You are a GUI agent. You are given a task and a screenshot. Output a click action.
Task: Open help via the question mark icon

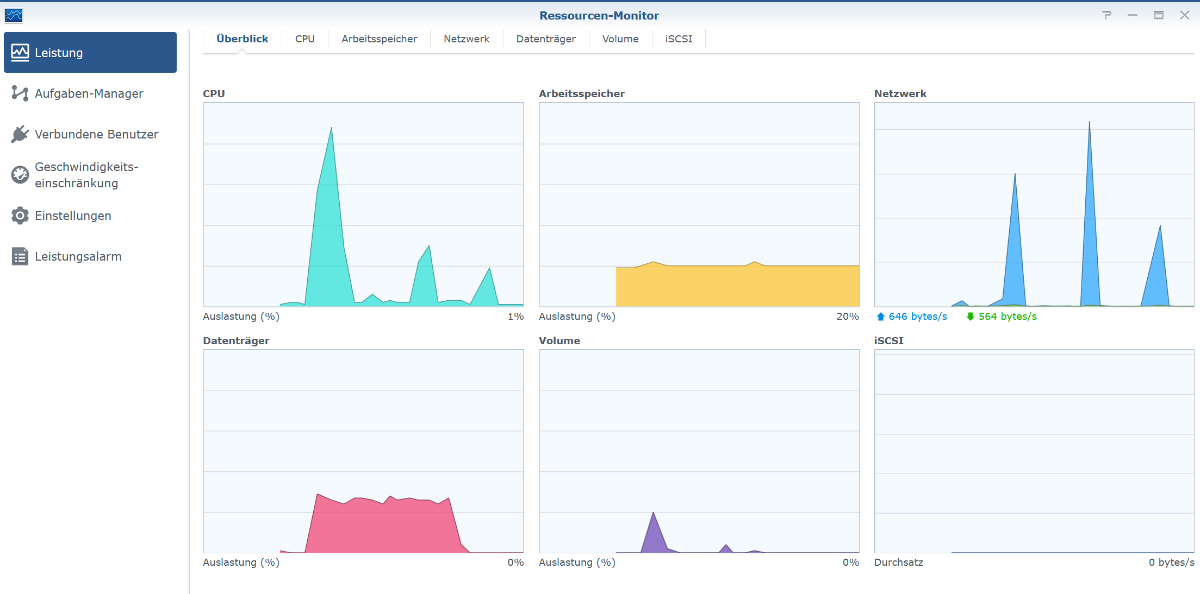pos(1107,15)
